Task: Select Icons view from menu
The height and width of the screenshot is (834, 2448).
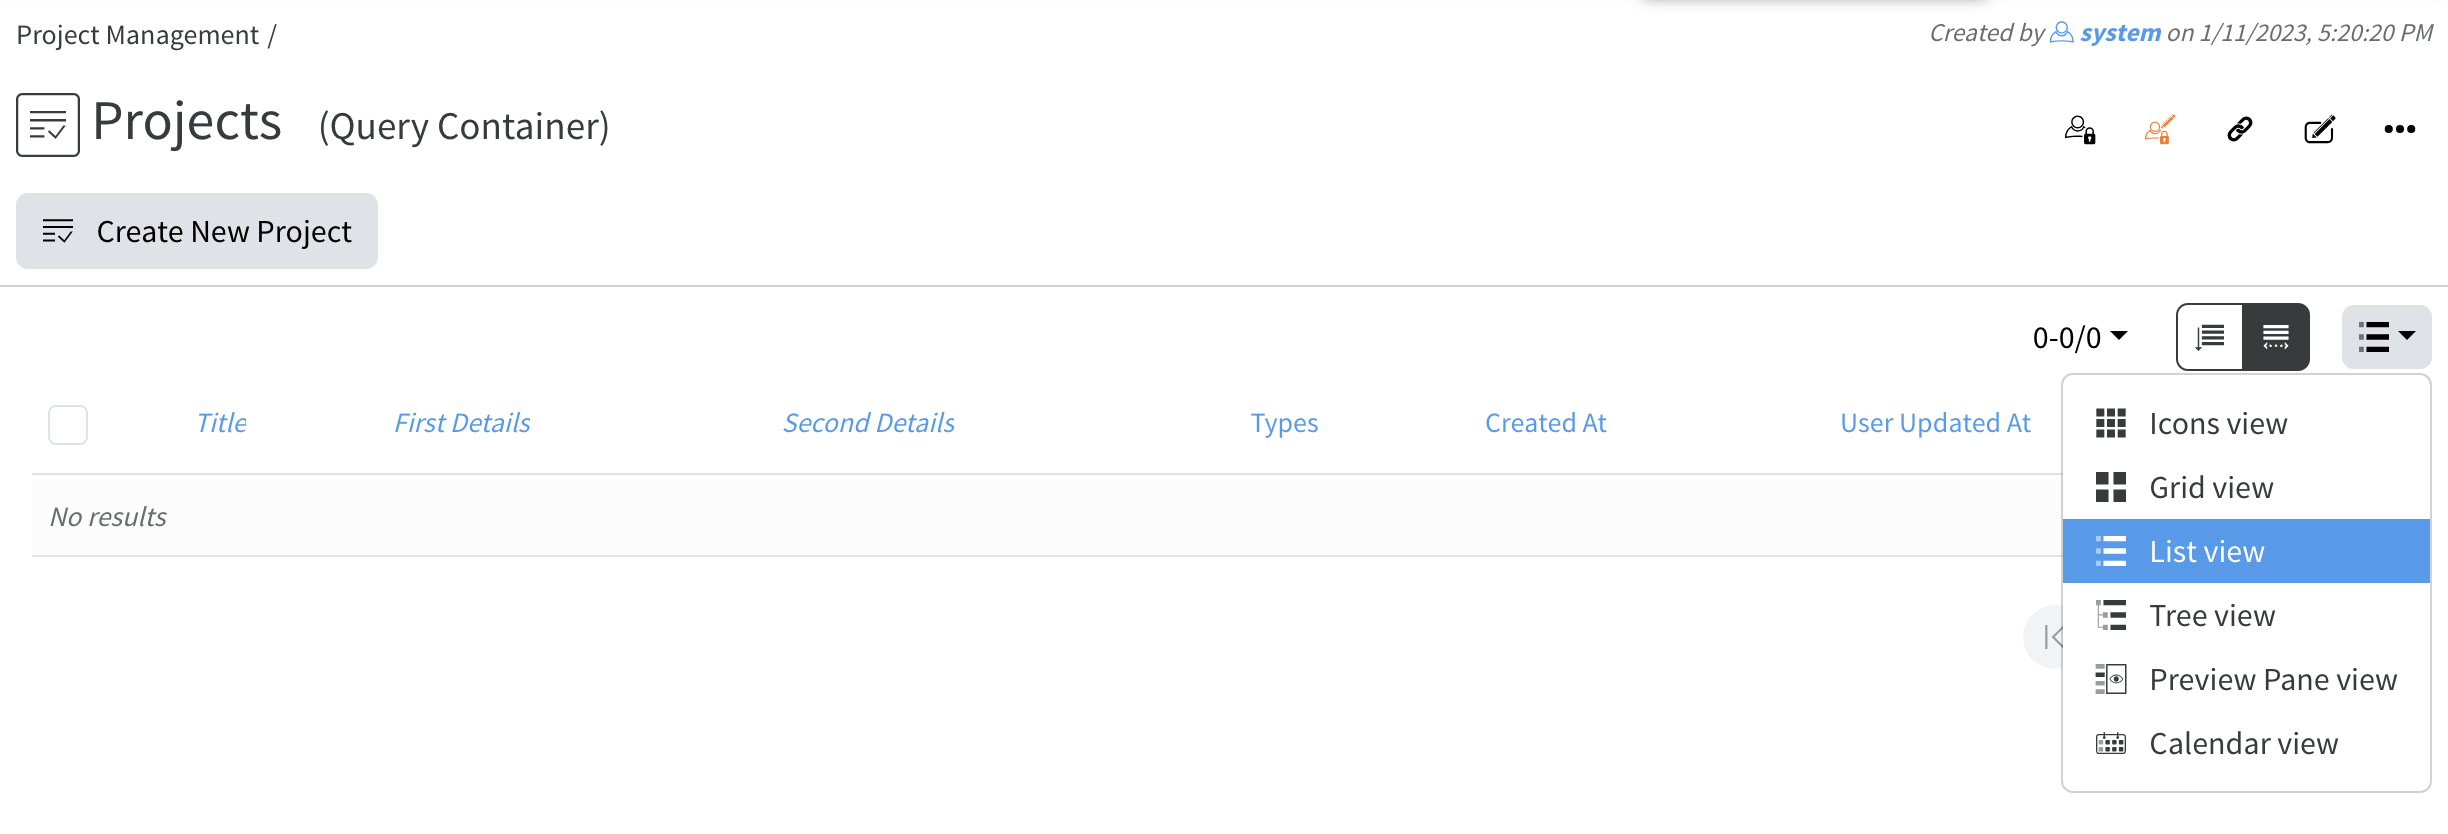Action: pos(2217,424)
